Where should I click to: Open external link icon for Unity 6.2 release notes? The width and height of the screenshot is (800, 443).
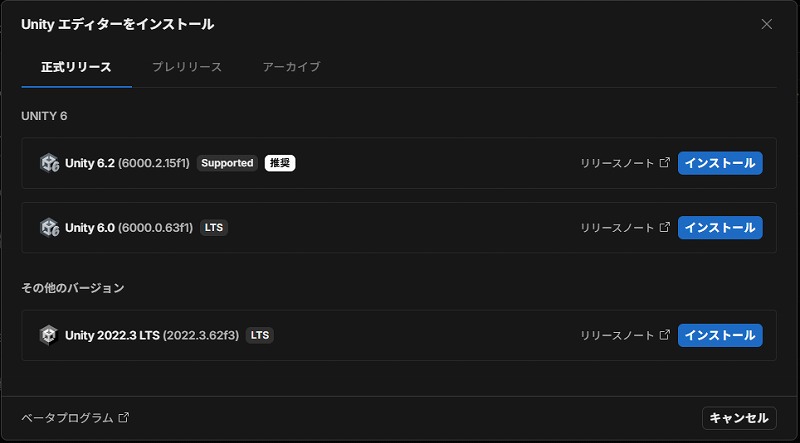665,163
